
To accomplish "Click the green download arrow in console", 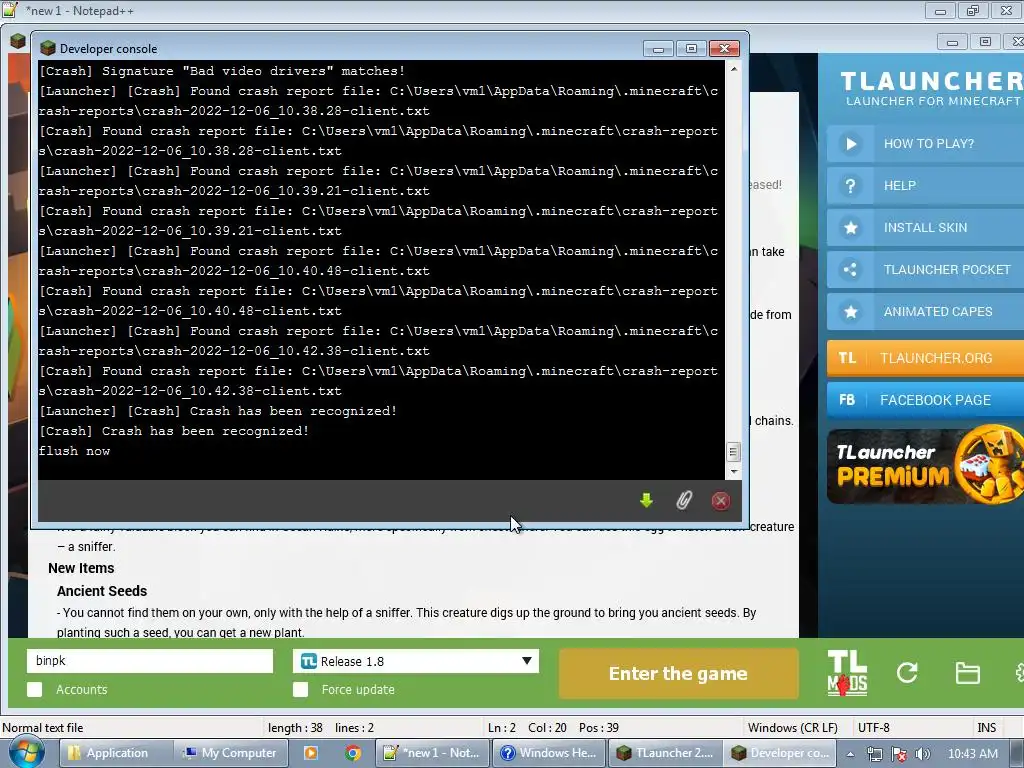I will click(x=646, y=501).
